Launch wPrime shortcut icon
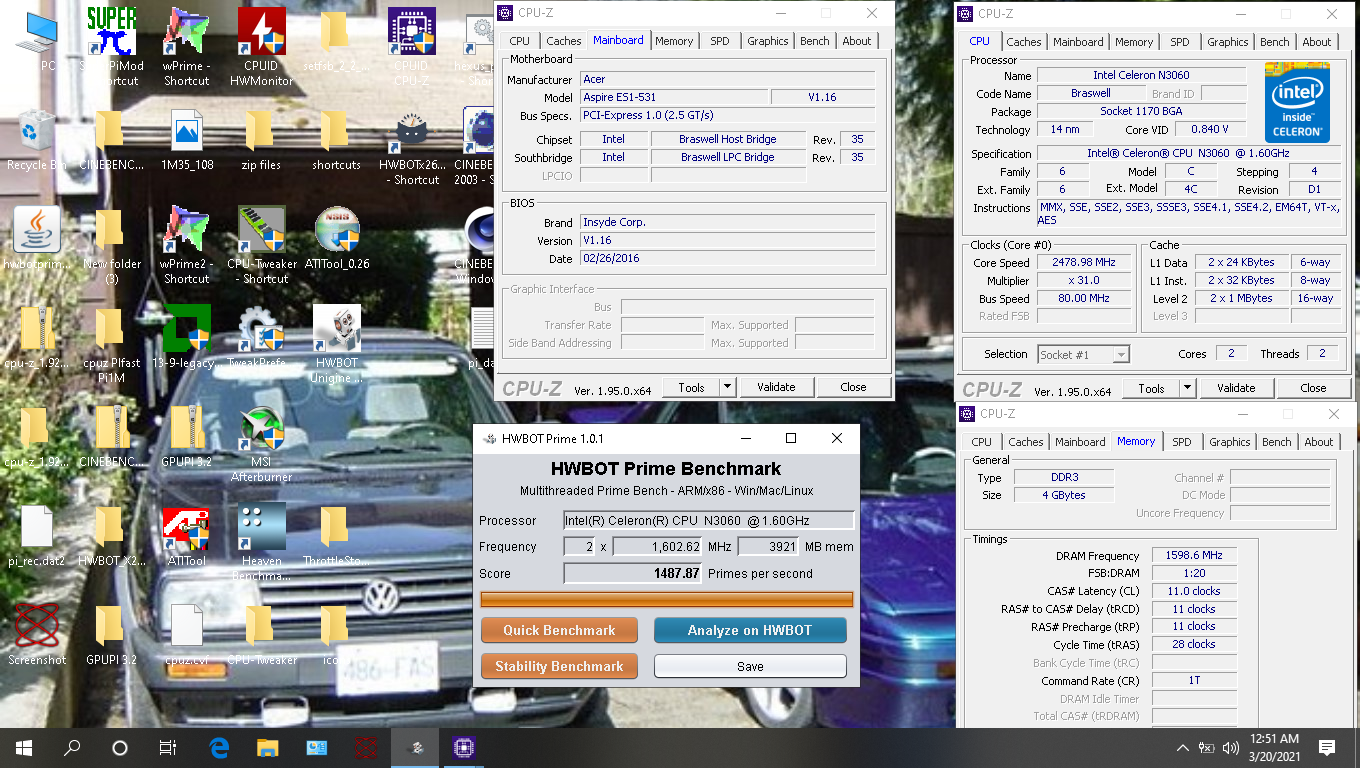This screenshot has width=1360, height=768. [186, 45]
